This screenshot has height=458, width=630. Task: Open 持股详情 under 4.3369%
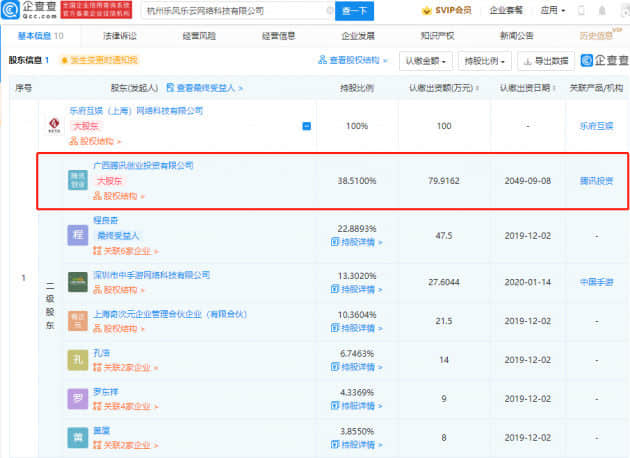pyautogui.click(x=356, y=406)
